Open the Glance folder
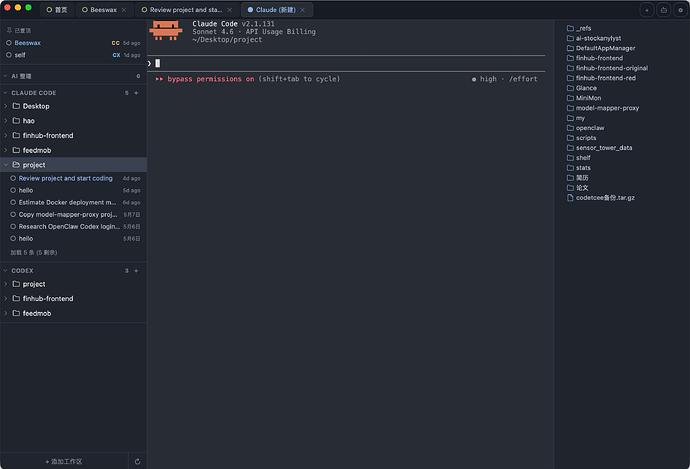 [x=582, y=88]
